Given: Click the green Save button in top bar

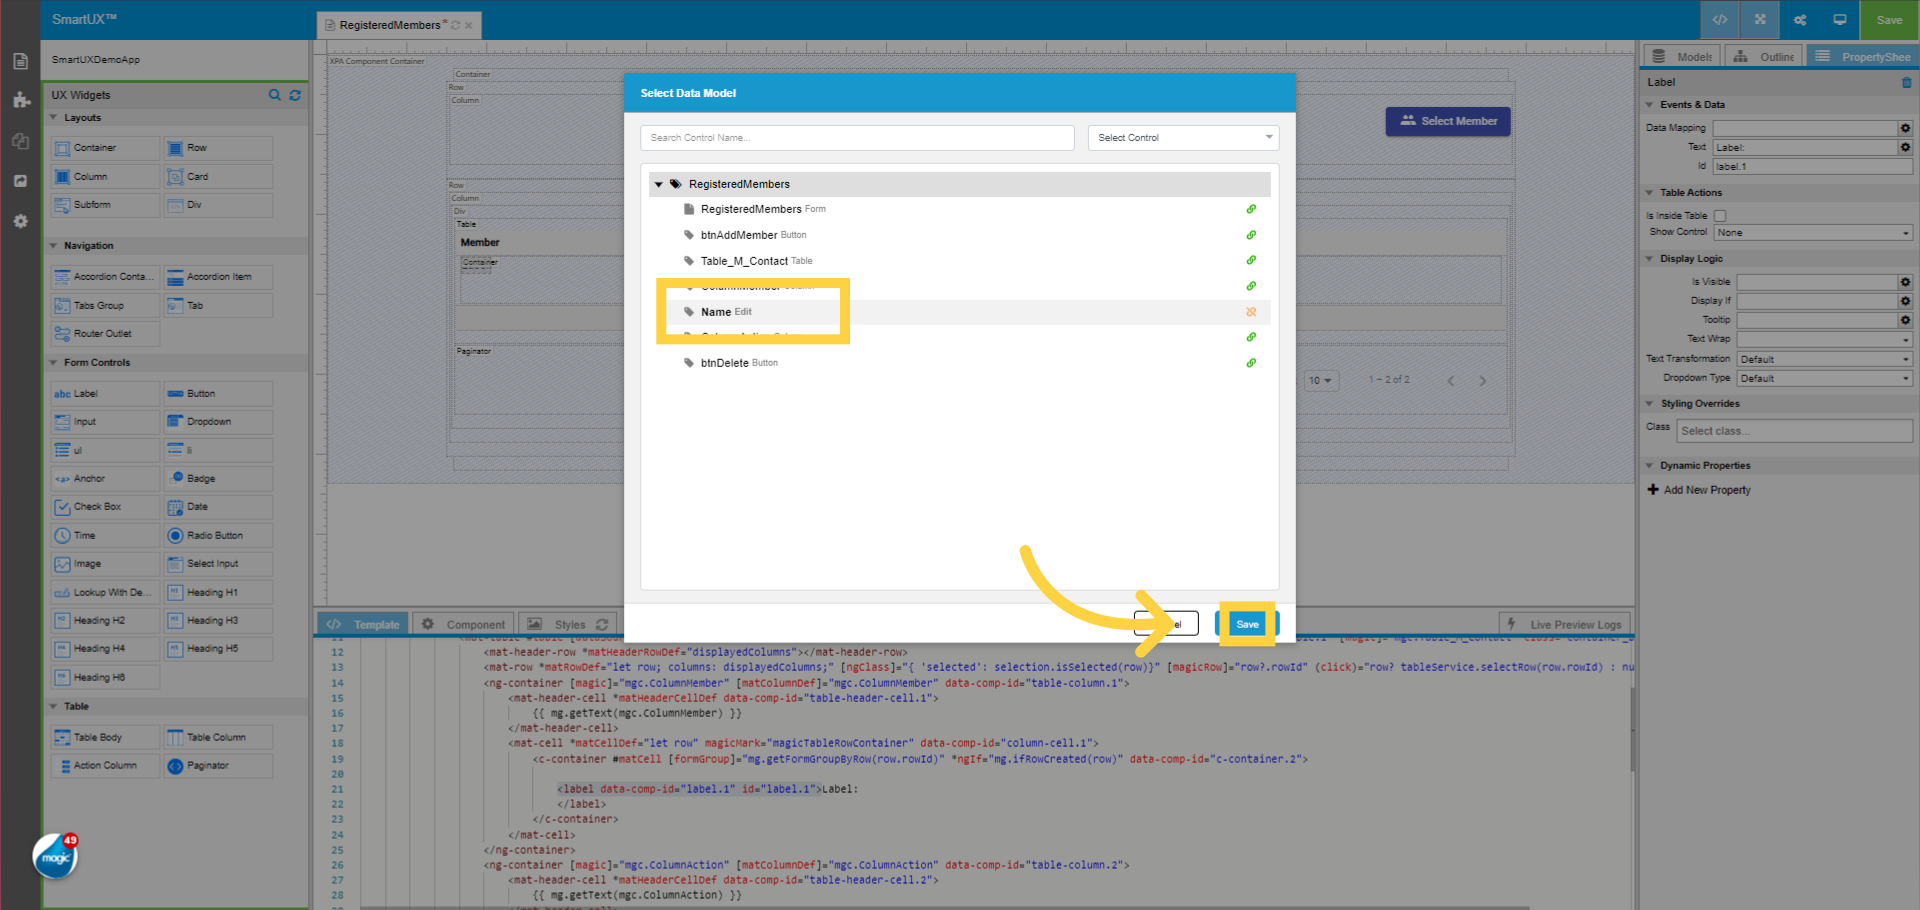Looking at the screenshot, I should 1889,20.
